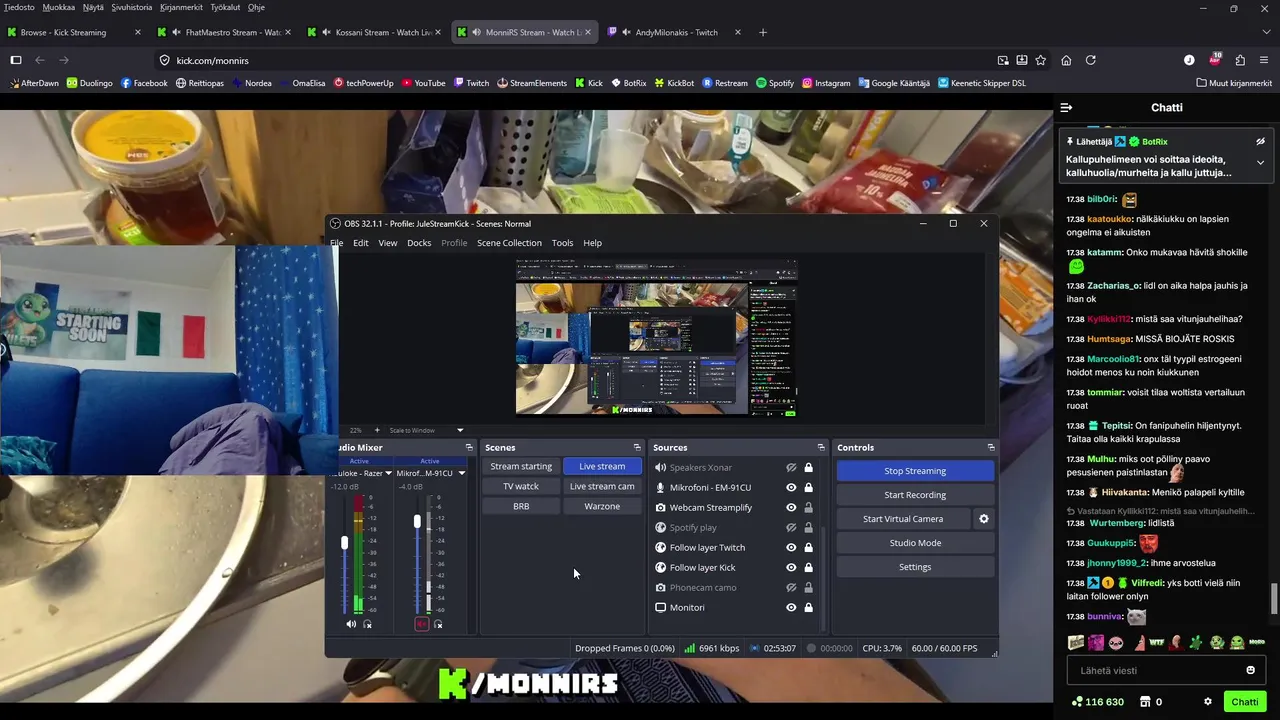Switch to the Kossani Stream tab
Screen dimensions: 1280x720
(x=375, y=32)
